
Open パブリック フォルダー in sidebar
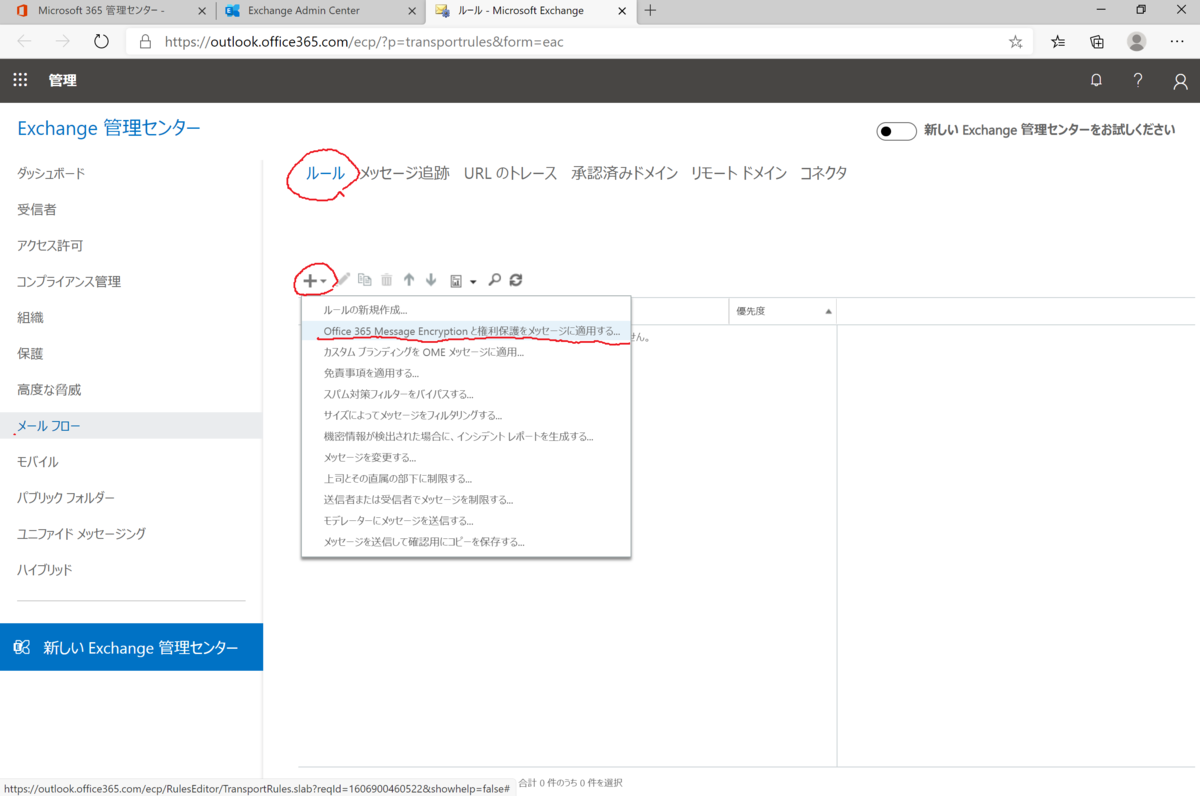point(66,498)
